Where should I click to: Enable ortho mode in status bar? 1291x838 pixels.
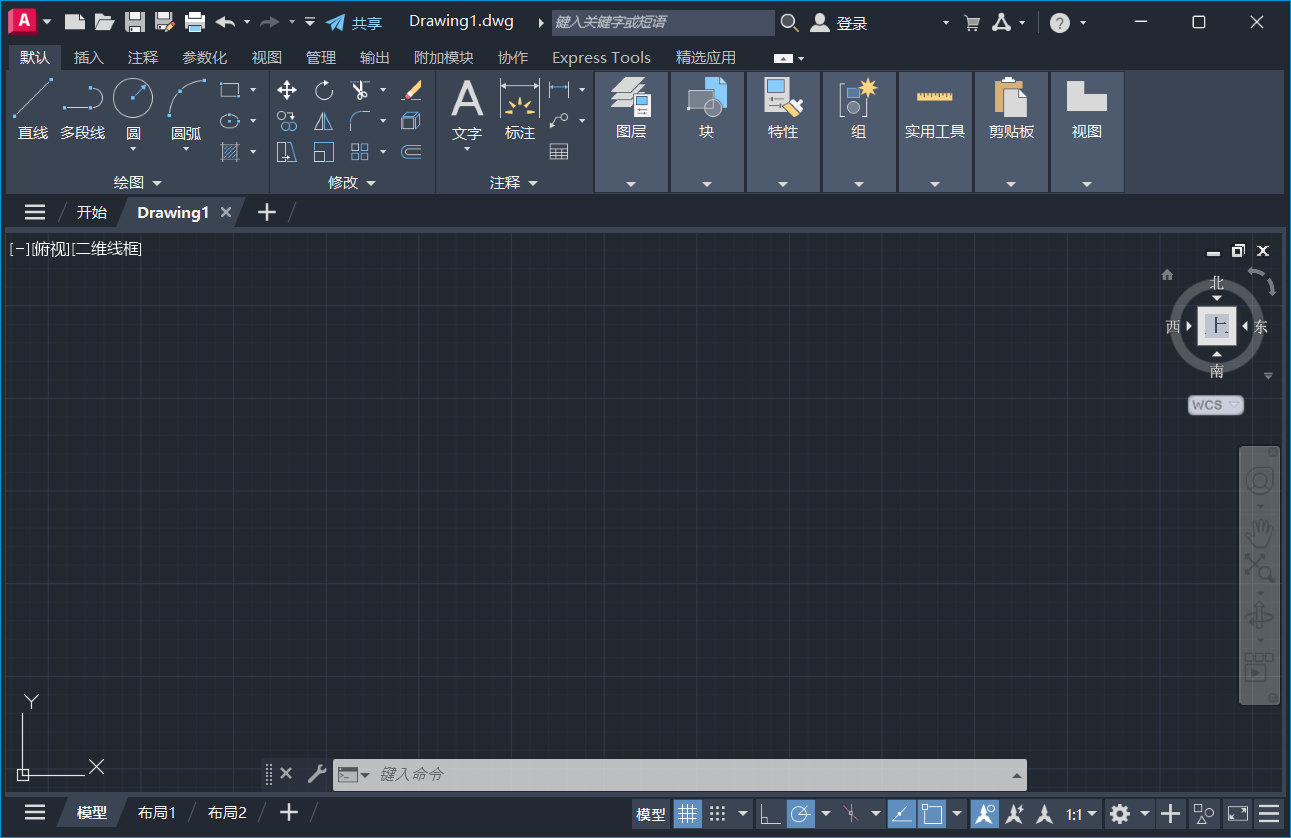(769, 814)
